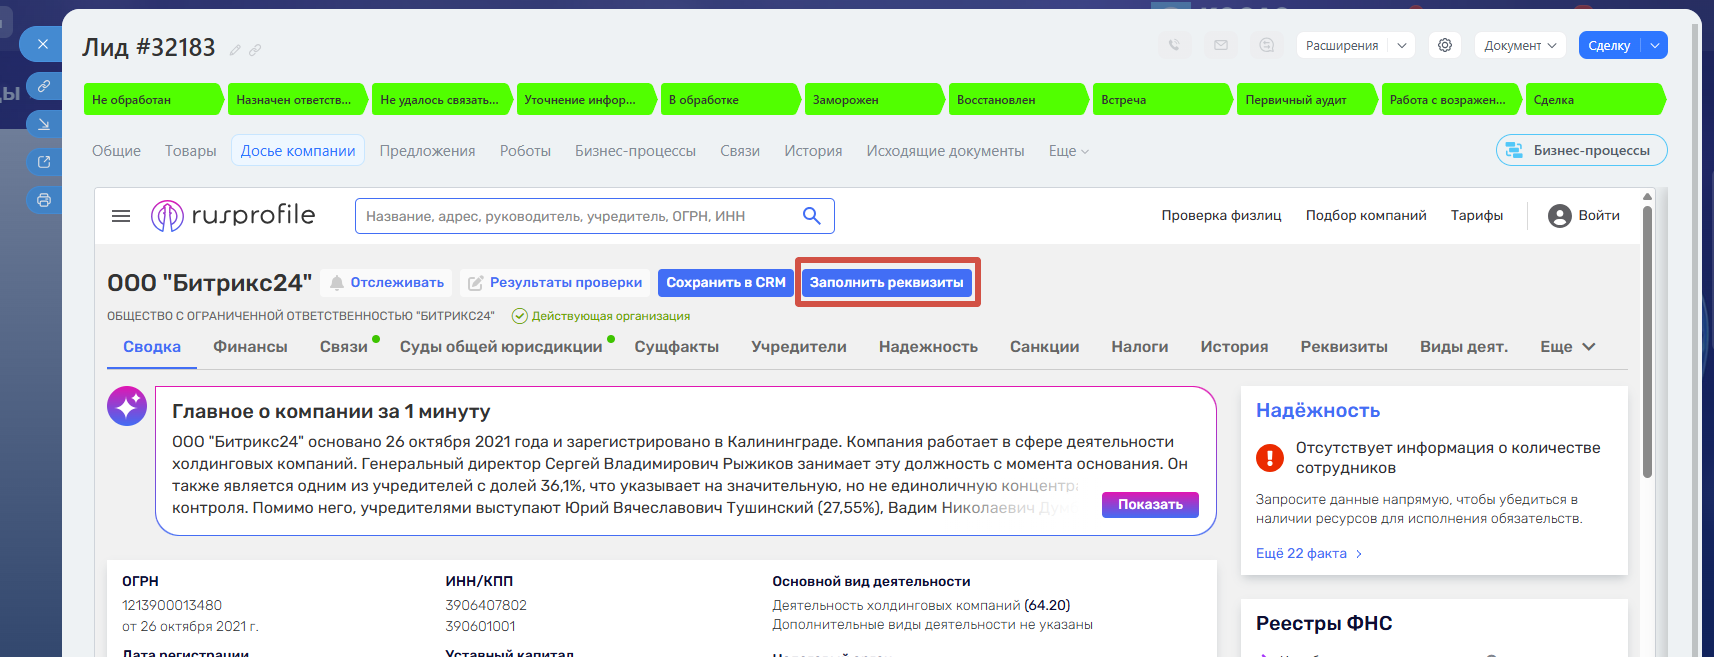1714x657 pixels.
Task: Click the chain icon beside Лид #32183
Action: (255, 49)
